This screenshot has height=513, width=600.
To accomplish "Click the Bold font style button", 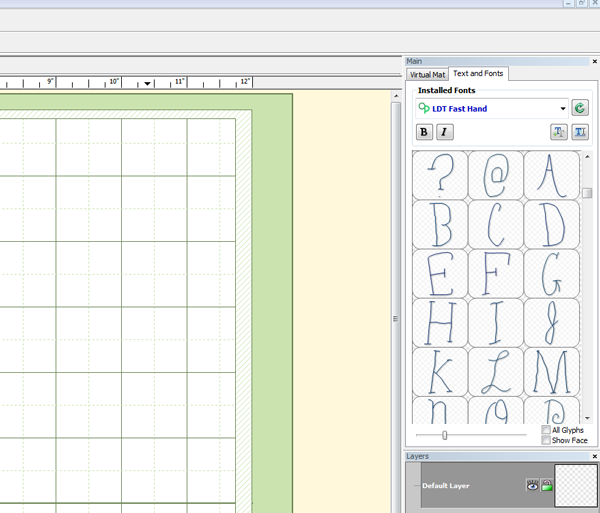I will [424, 132].
